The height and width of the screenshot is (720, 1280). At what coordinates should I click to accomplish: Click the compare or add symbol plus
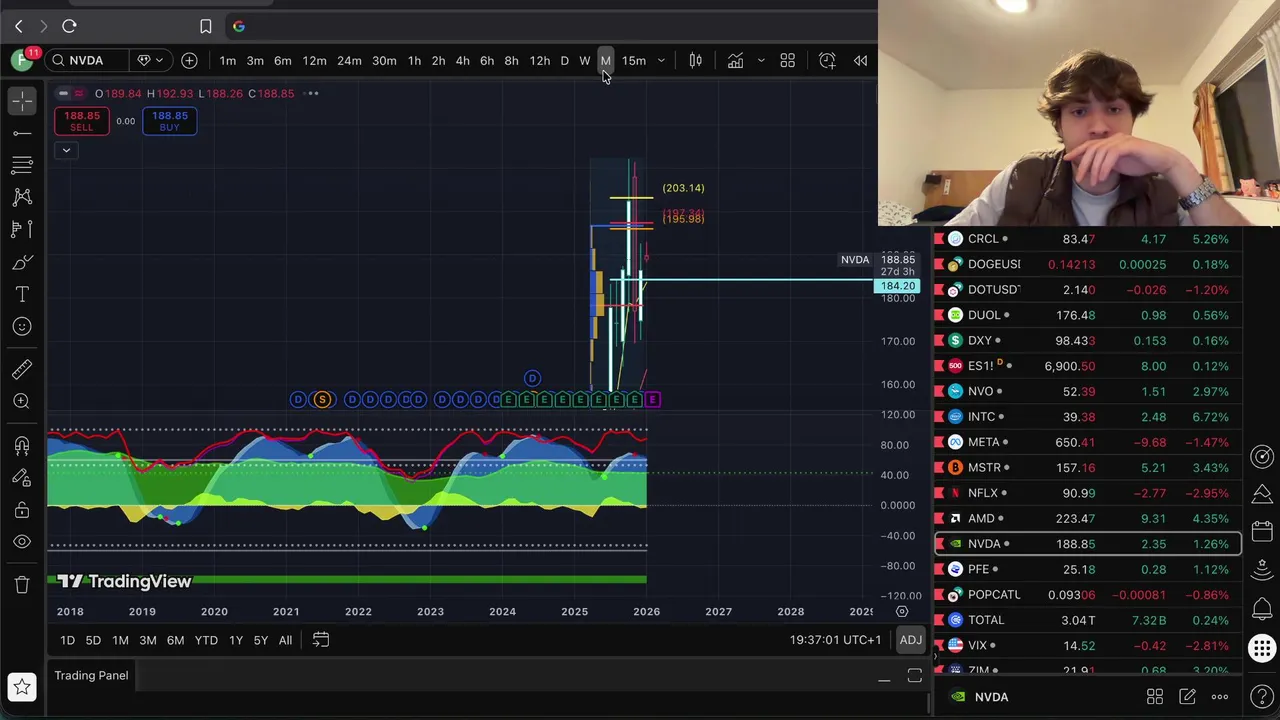tap(189, 61)
